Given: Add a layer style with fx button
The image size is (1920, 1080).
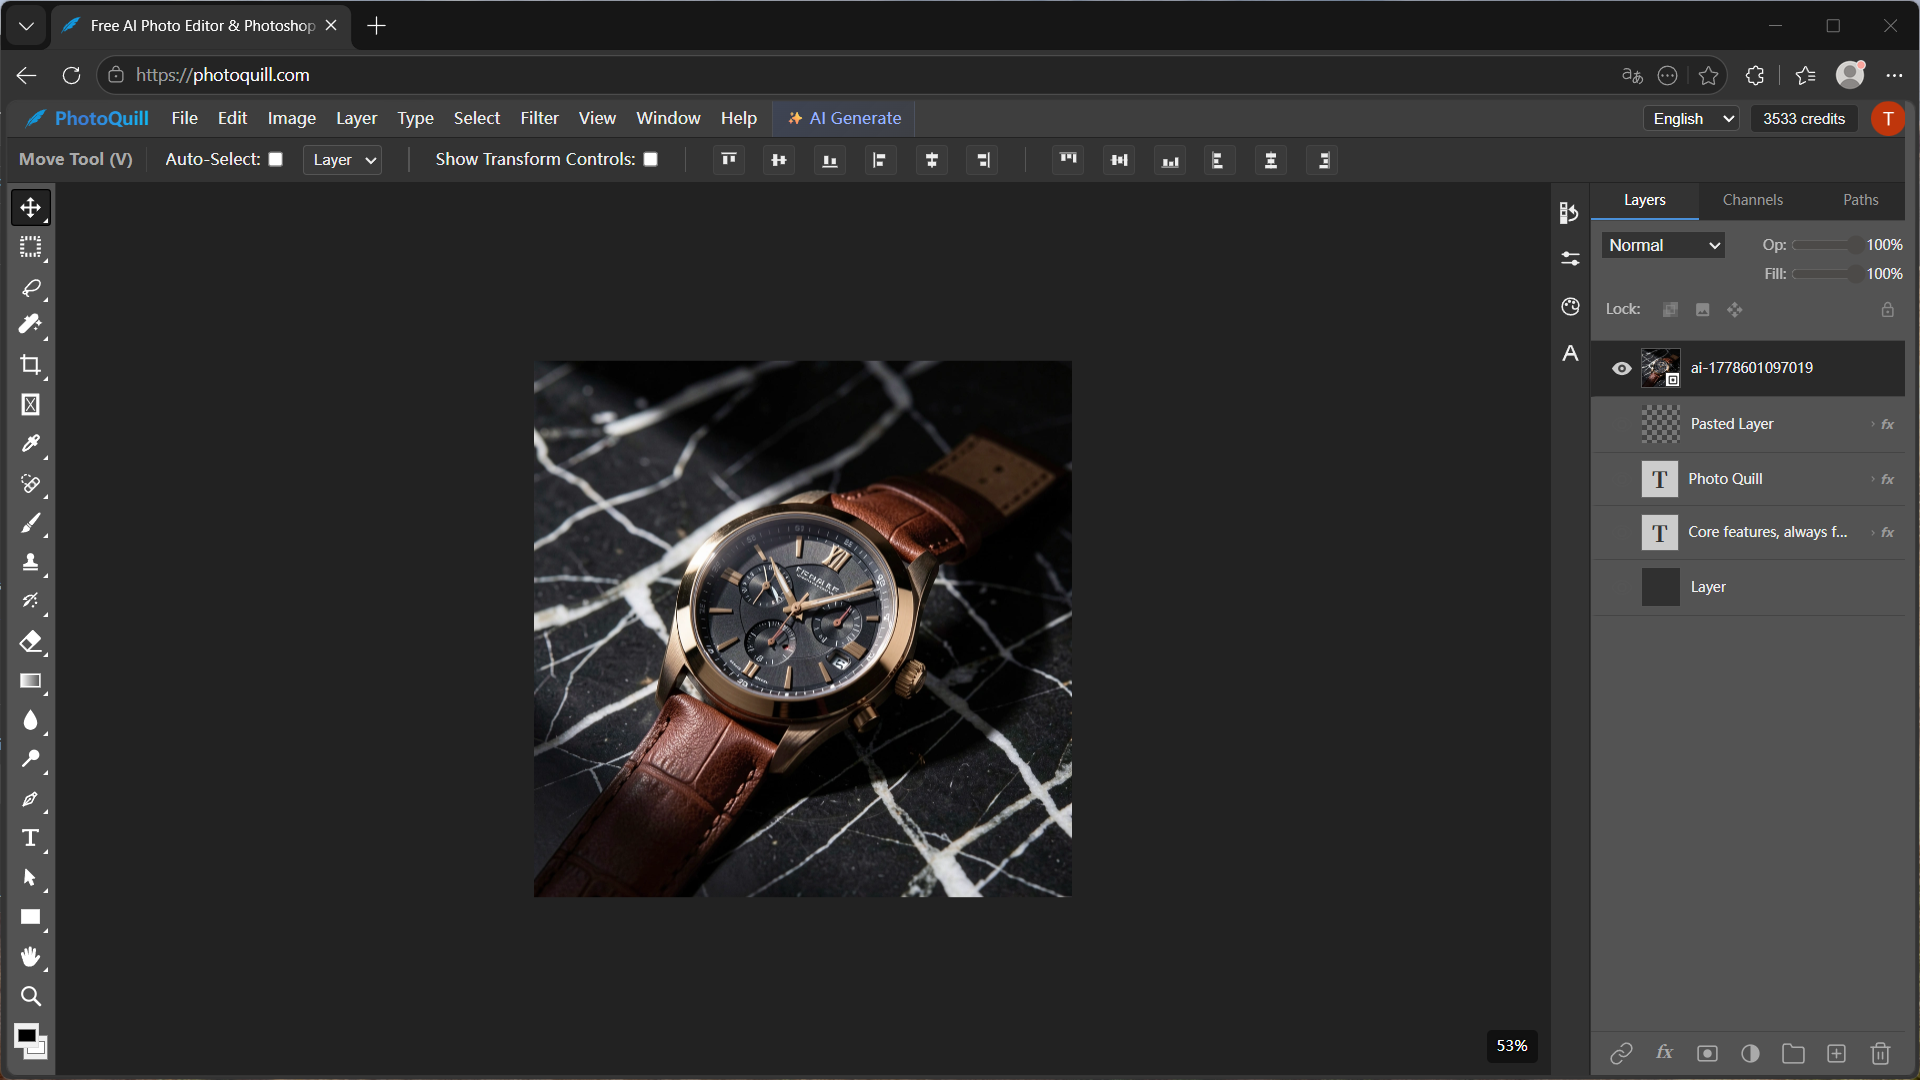Looking at the screenshot, I should 1664,1053.
